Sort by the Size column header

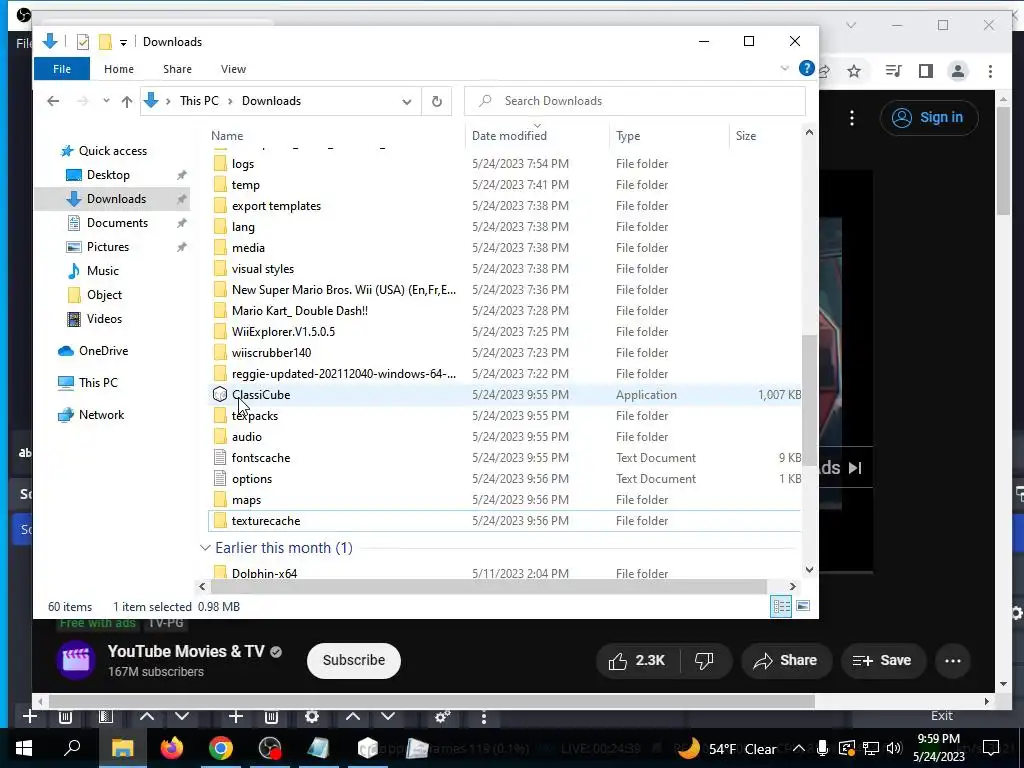pos(746,136)
